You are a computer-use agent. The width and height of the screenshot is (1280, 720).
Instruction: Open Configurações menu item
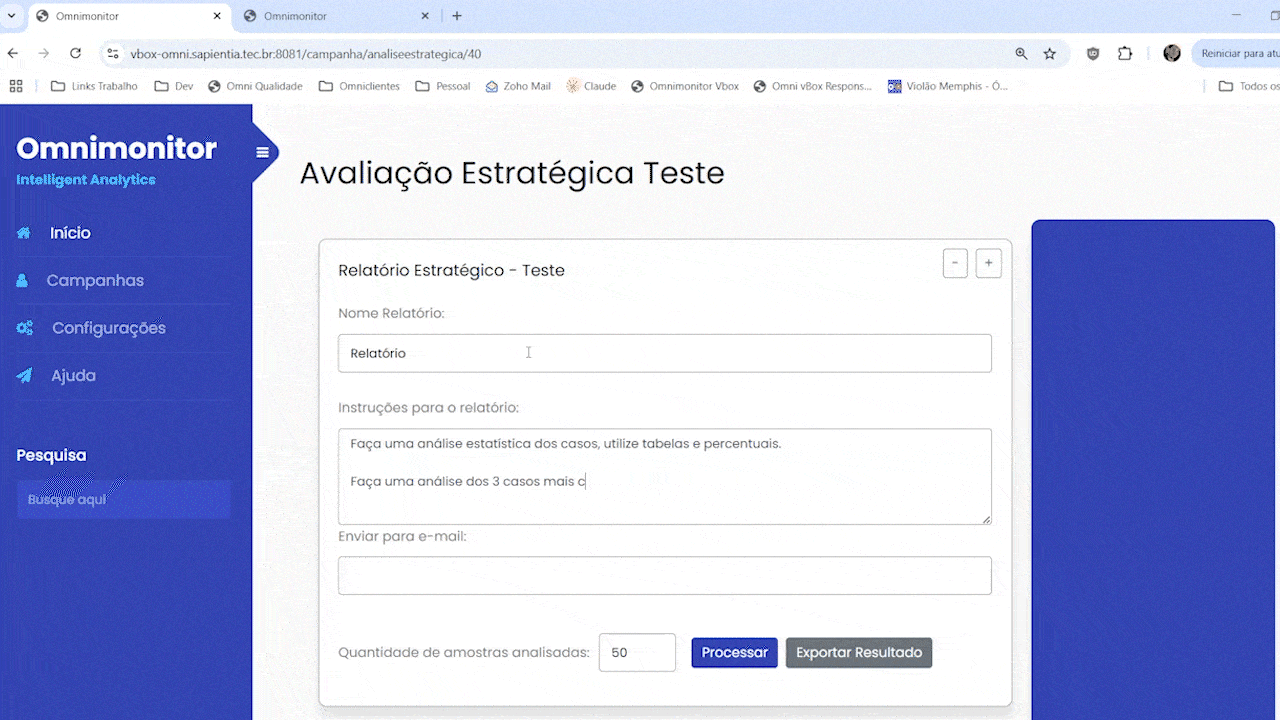109,328
